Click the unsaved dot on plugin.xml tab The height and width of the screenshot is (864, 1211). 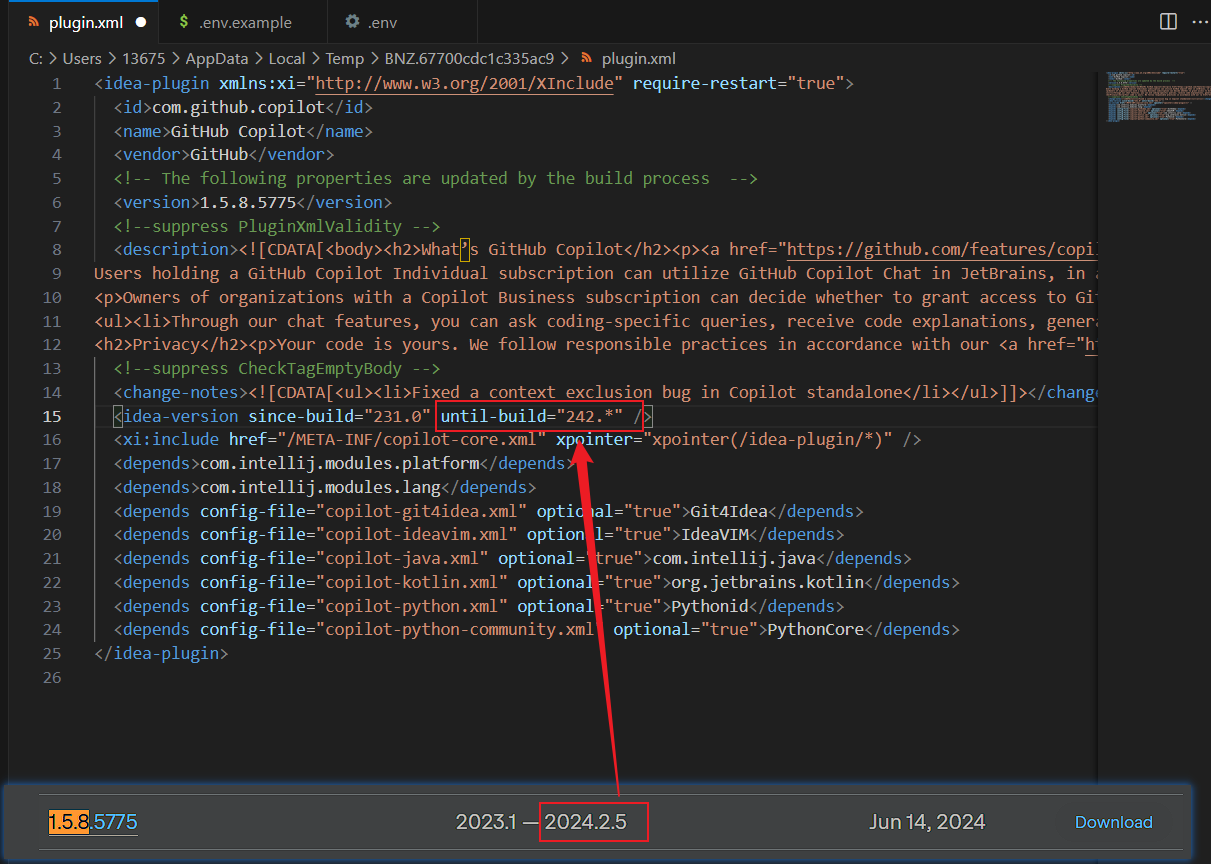pos(140,21)
